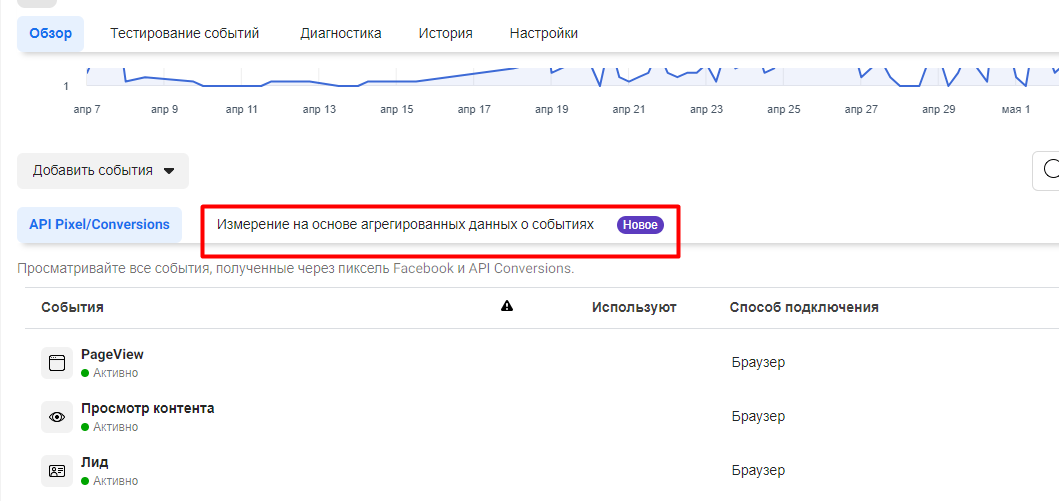Open the Тестирование событий tab

click(184, 33)
